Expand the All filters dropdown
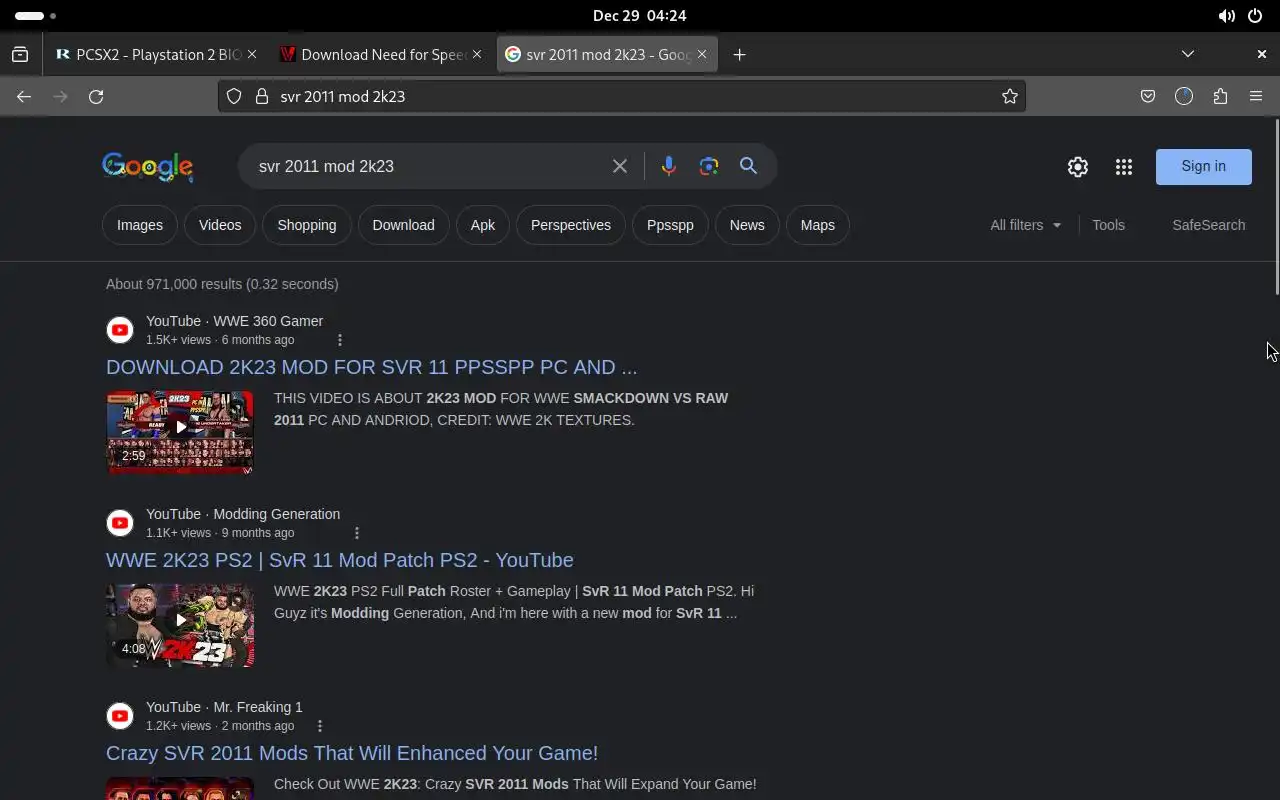This screenshot has width=1280, height=800. [1026, 225]
